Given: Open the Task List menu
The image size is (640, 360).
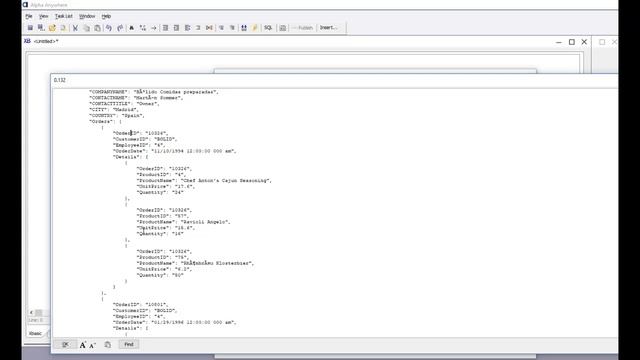Looking at the screenshot, I should [64, 16].
